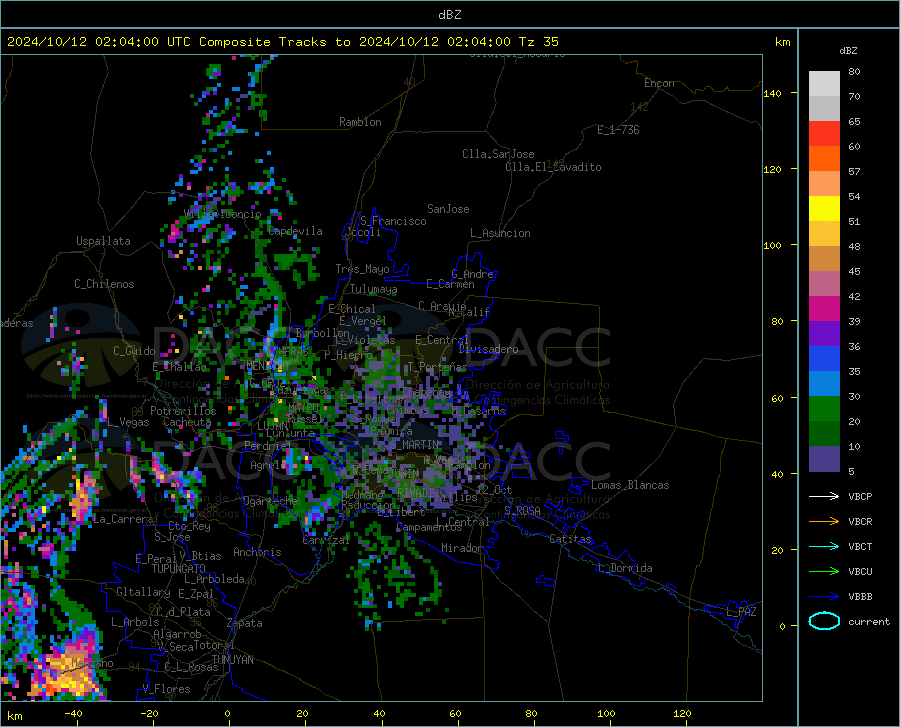Click the Tres_Mayo label
The height and width of the screenshot is (727, 900).
coord(362,269)
